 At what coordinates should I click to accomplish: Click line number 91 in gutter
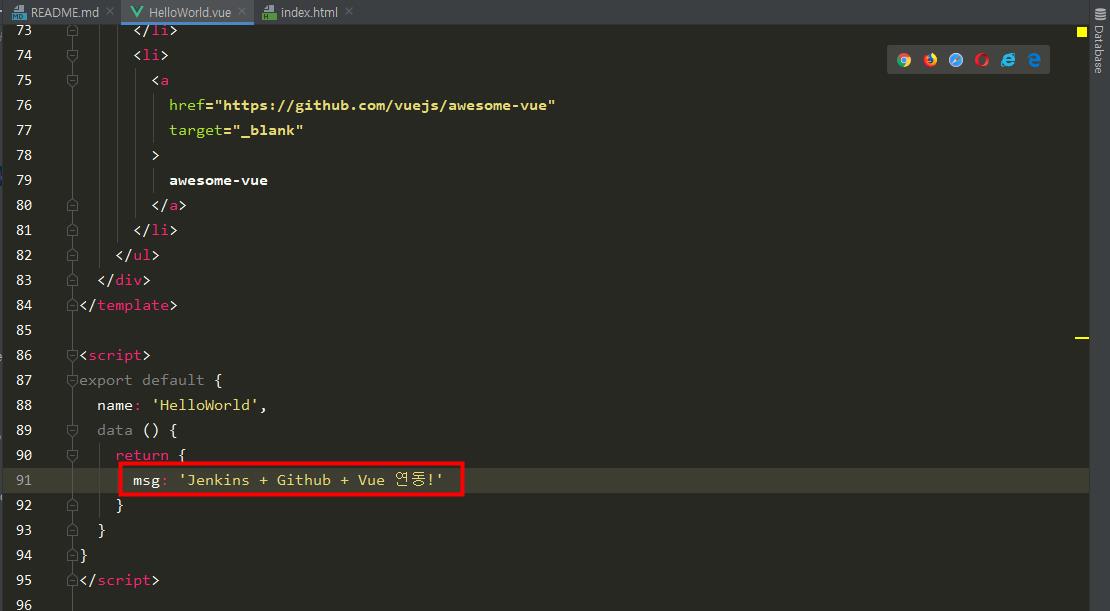pyautogui.click(x=24, y=480)
